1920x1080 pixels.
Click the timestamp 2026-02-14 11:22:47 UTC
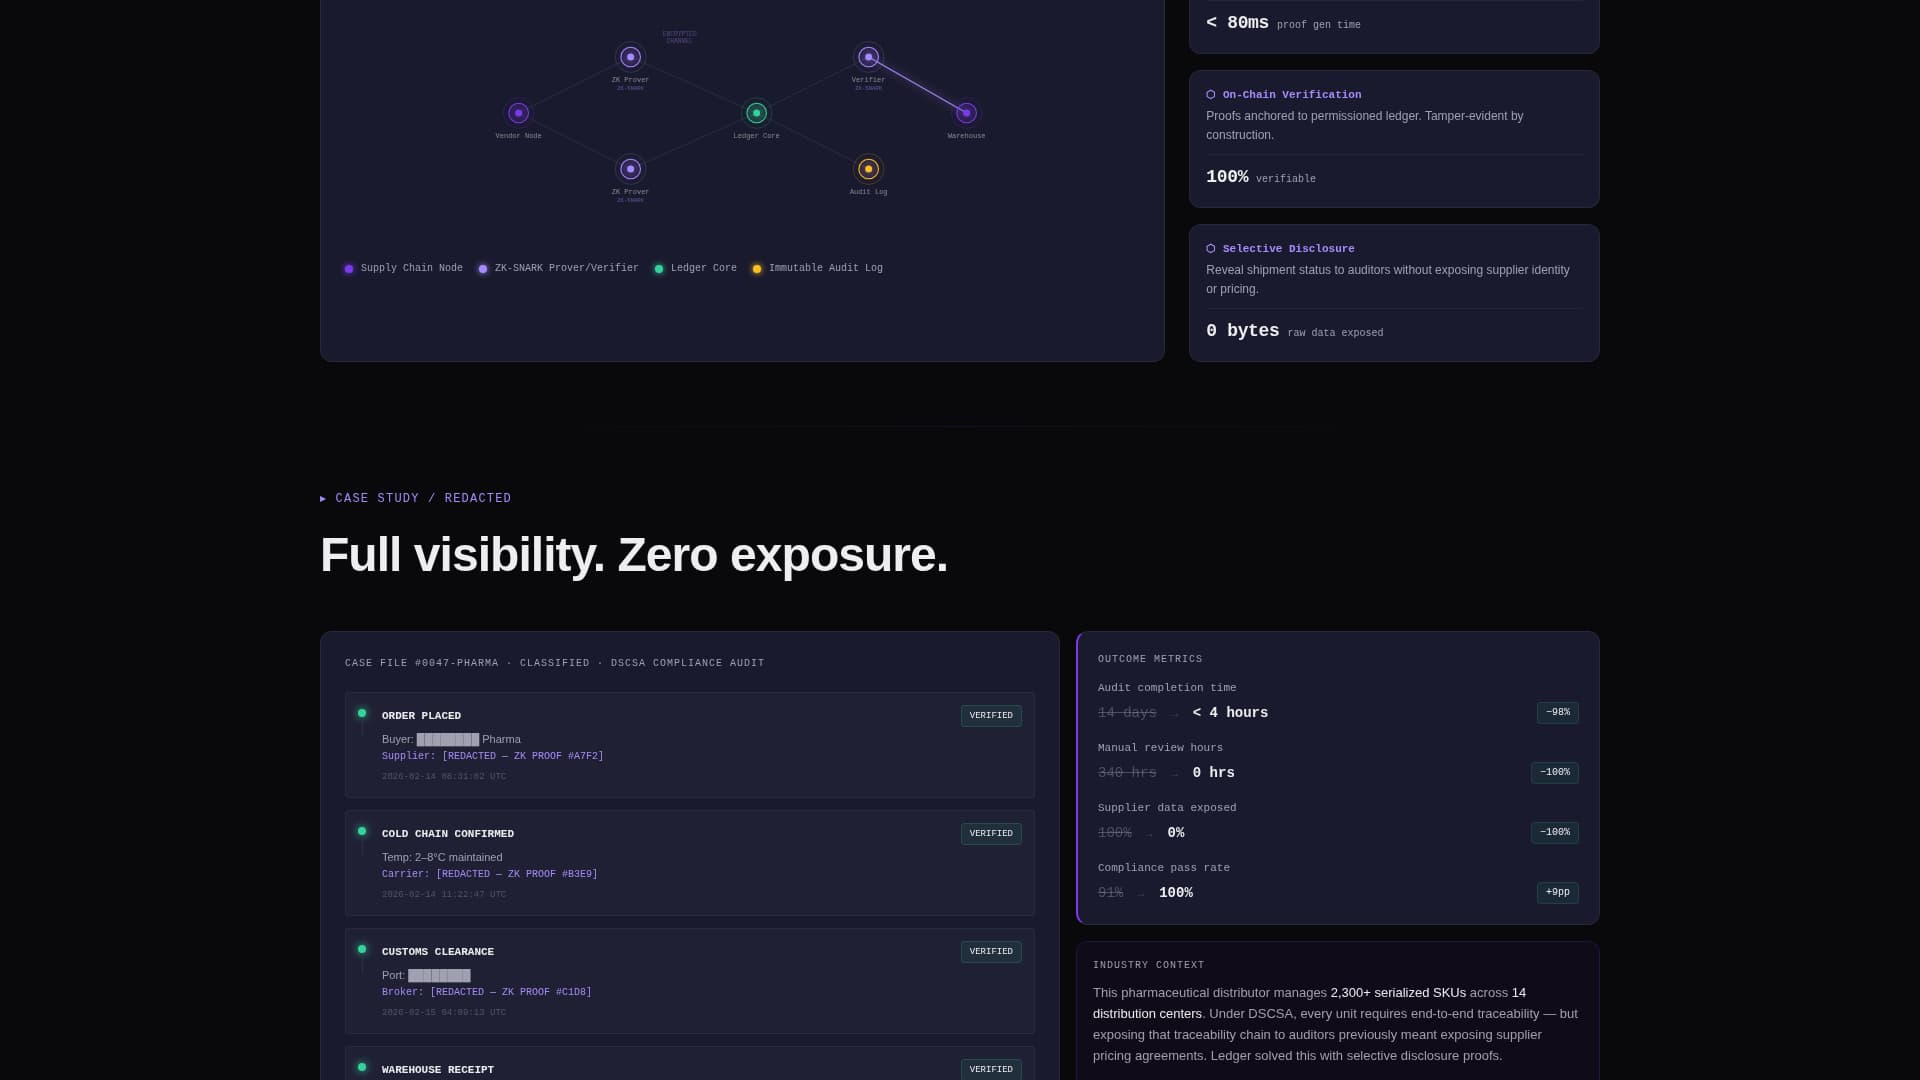[x=444, y=895]
